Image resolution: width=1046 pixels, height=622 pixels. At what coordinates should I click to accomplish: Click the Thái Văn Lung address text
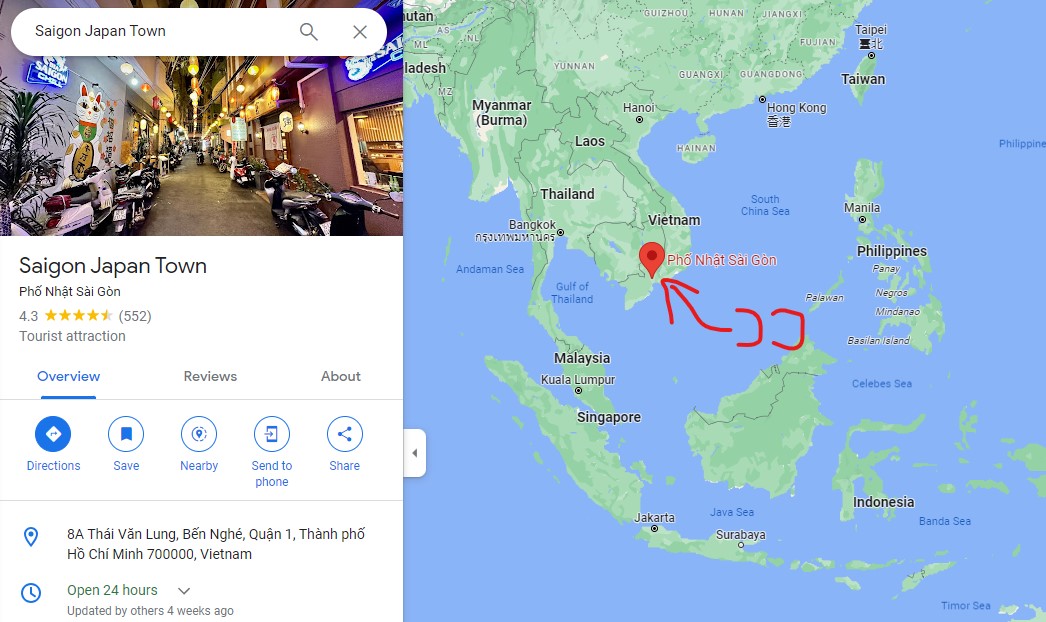(216, 544)
